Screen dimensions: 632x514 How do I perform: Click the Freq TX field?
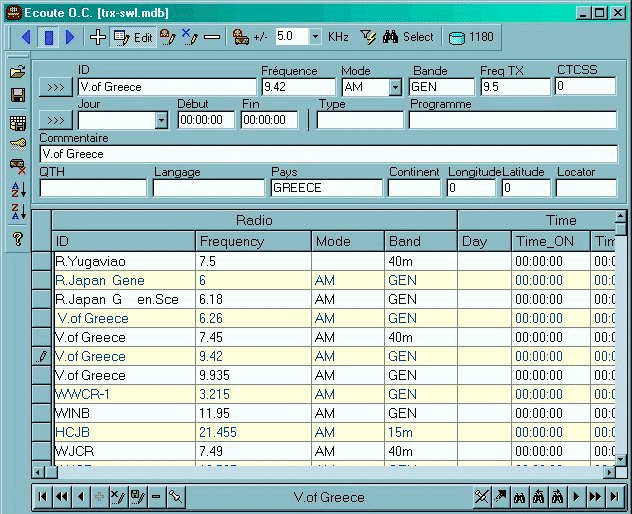tap(515, 87)
